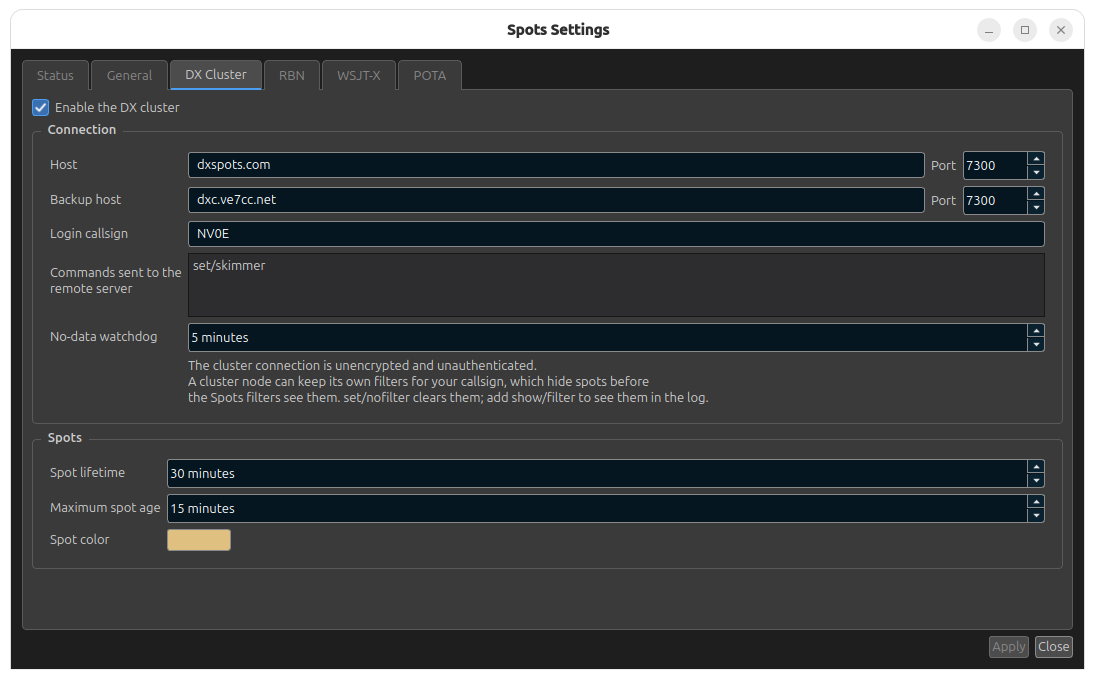This screenshot has height=680, width=1095.
Task: Click the Backup host field dxc.ve7cc.net
Action: point(556,200)
